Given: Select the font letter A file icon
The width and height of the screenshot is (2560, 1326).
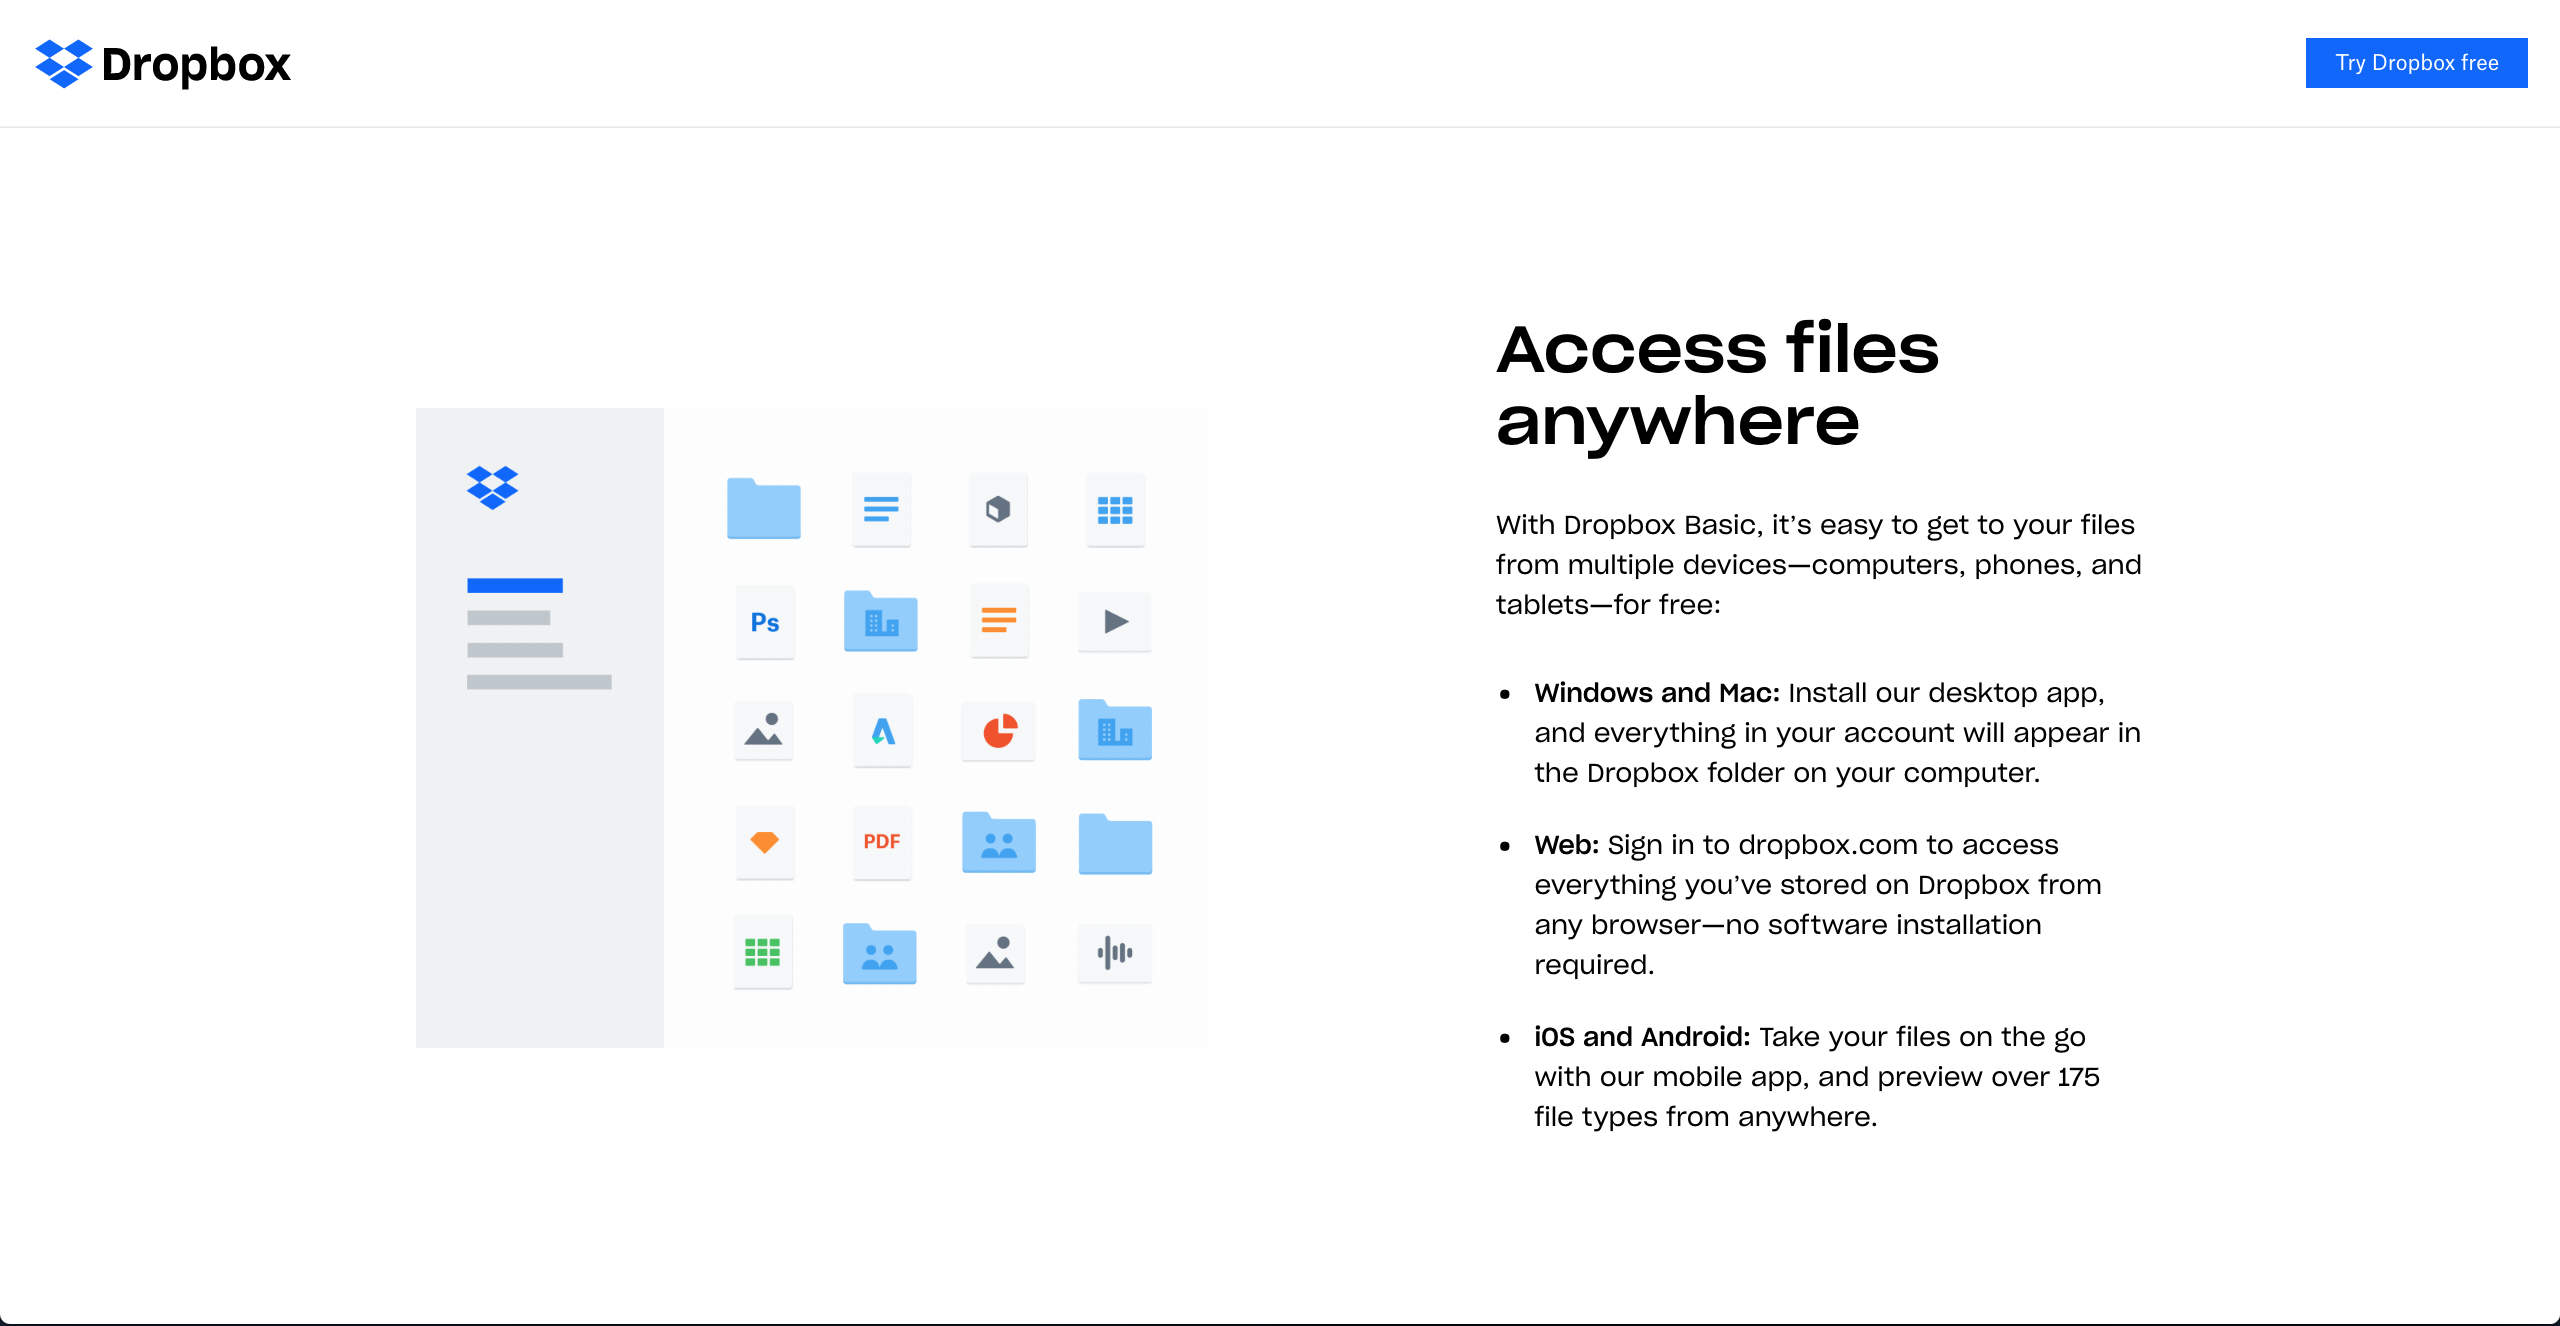Looking at the screenshot, I should (881, 731).
